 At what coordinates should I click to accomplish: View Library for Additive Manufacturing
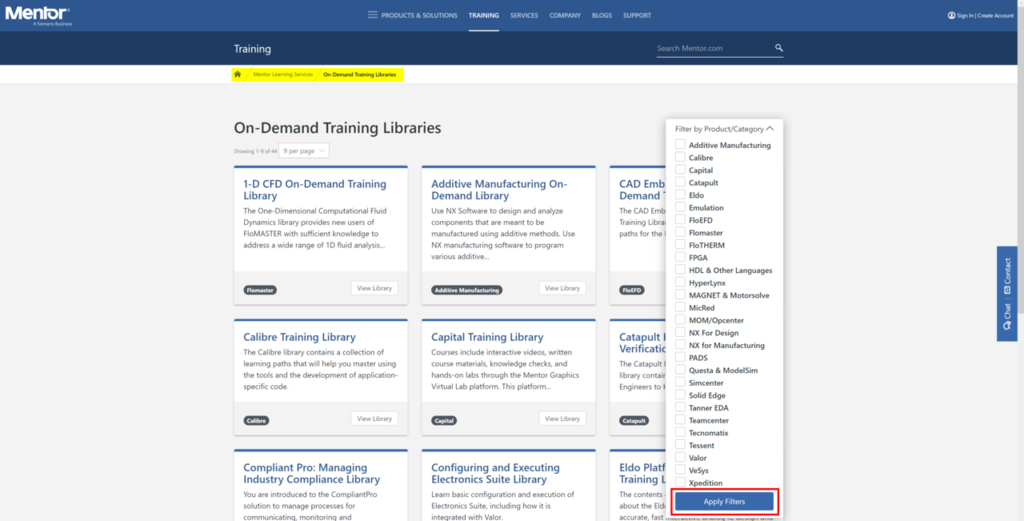(562, 288)
